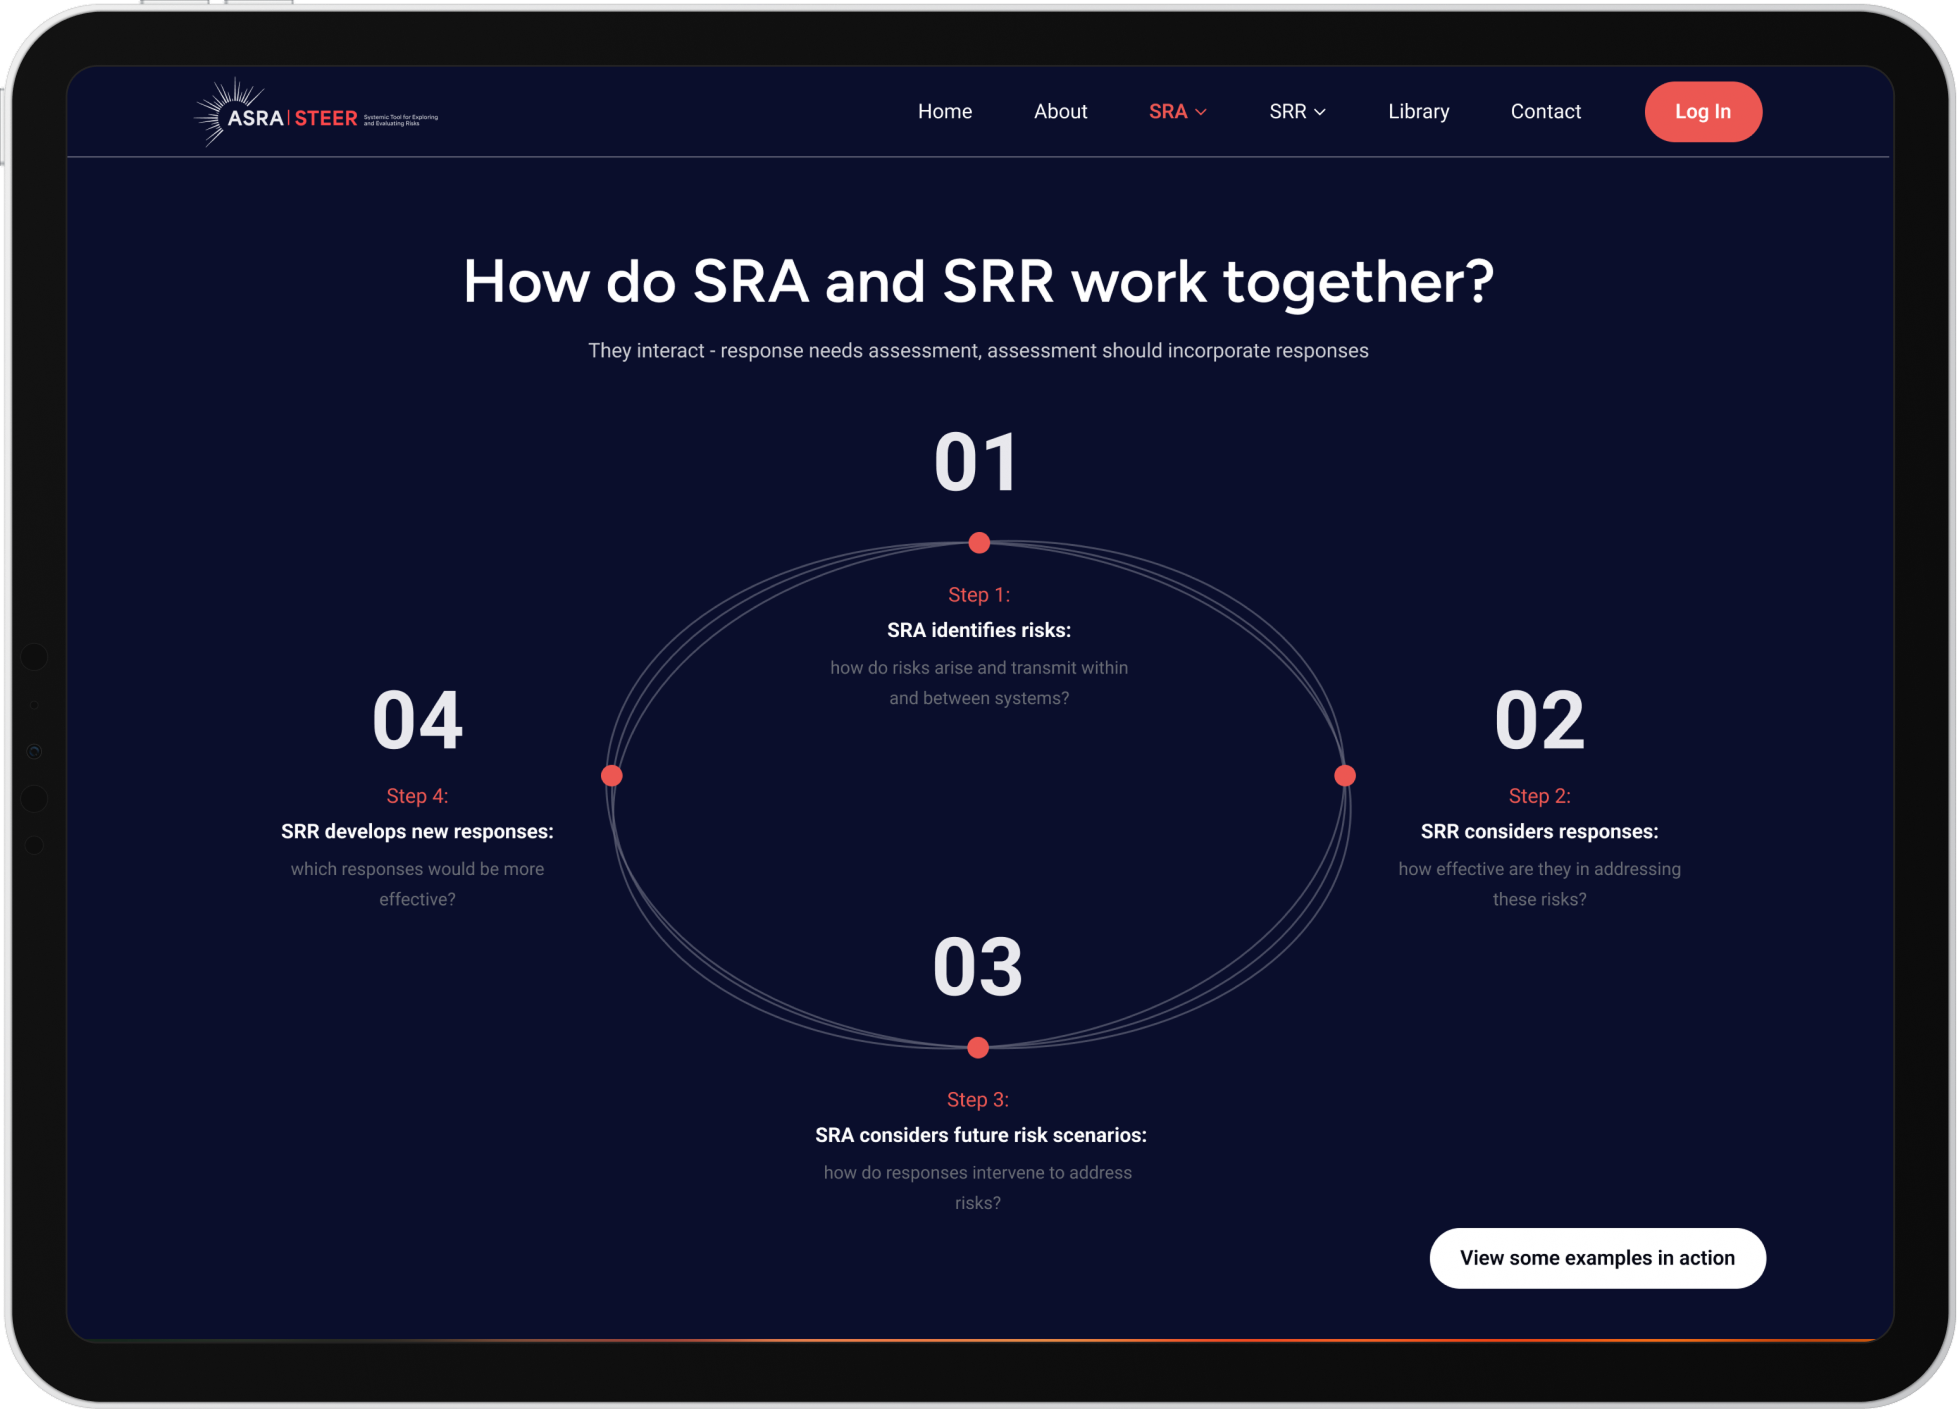Image resolution: width=1957 pixels, height=1409 pixels.
Task: Click the red dot beside Step 4
Action: point(612,775)
